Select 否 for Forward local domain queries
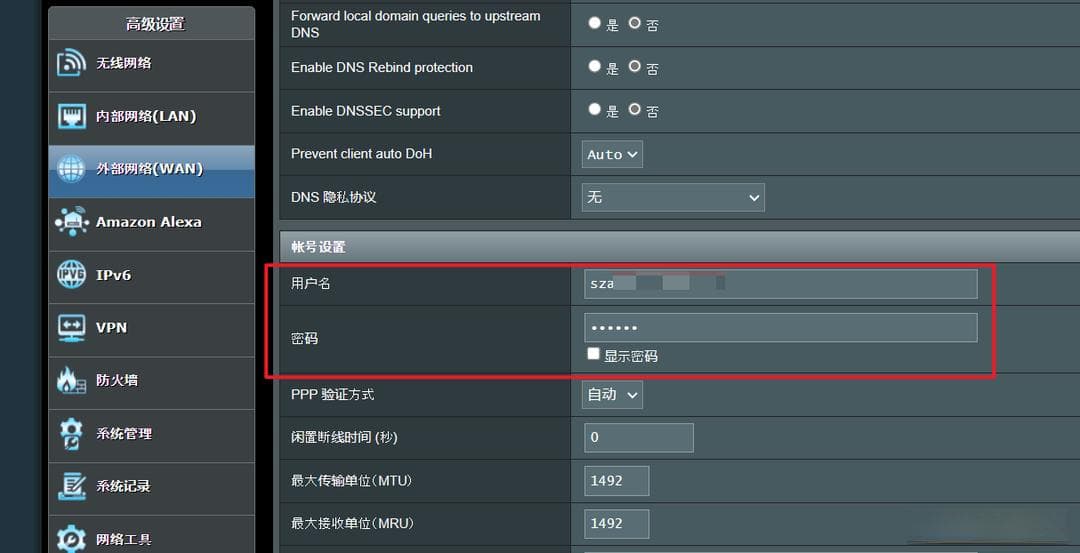 [634, 23]
